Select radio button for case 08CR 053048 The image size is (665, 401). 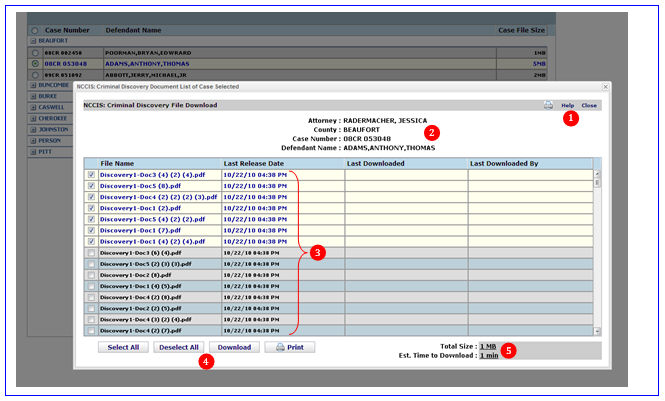[x=35, y=64]
